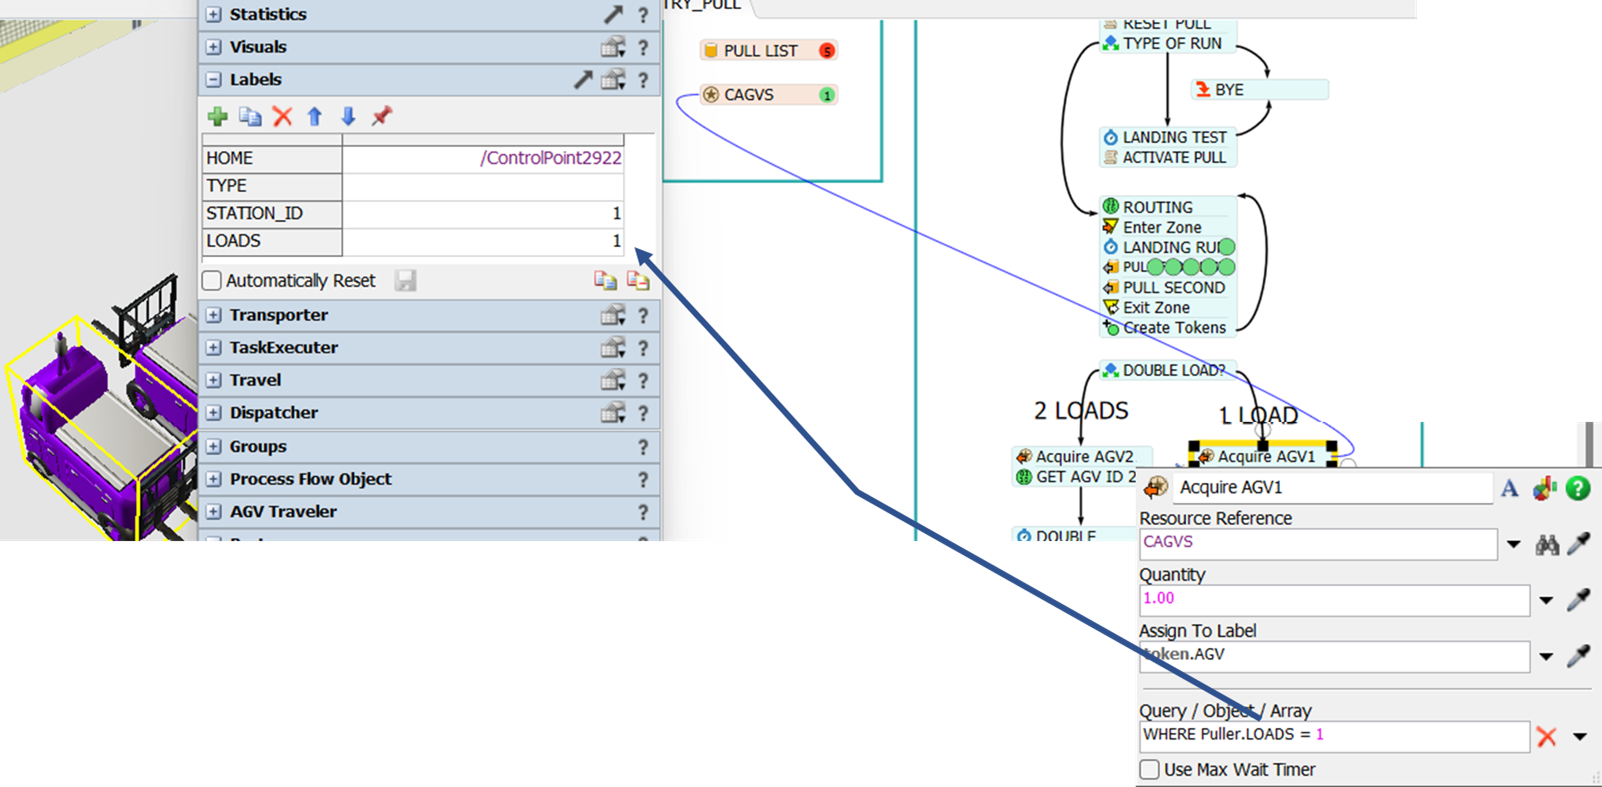
Task: Use the sampler eyedropper for Quantity
Action: point(1579,600)
